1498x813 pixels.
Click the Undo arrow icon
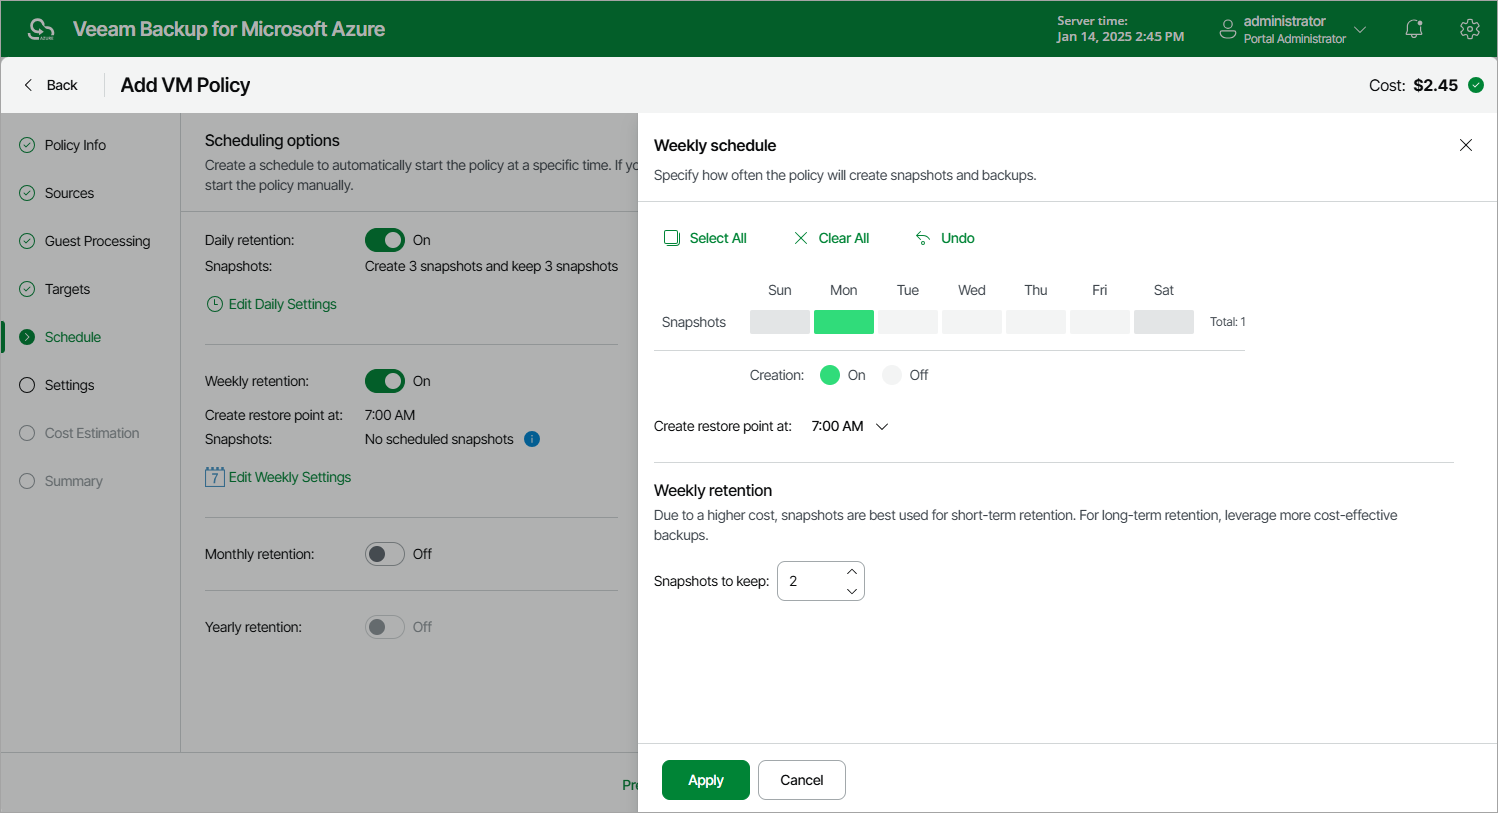coord(923,238)
